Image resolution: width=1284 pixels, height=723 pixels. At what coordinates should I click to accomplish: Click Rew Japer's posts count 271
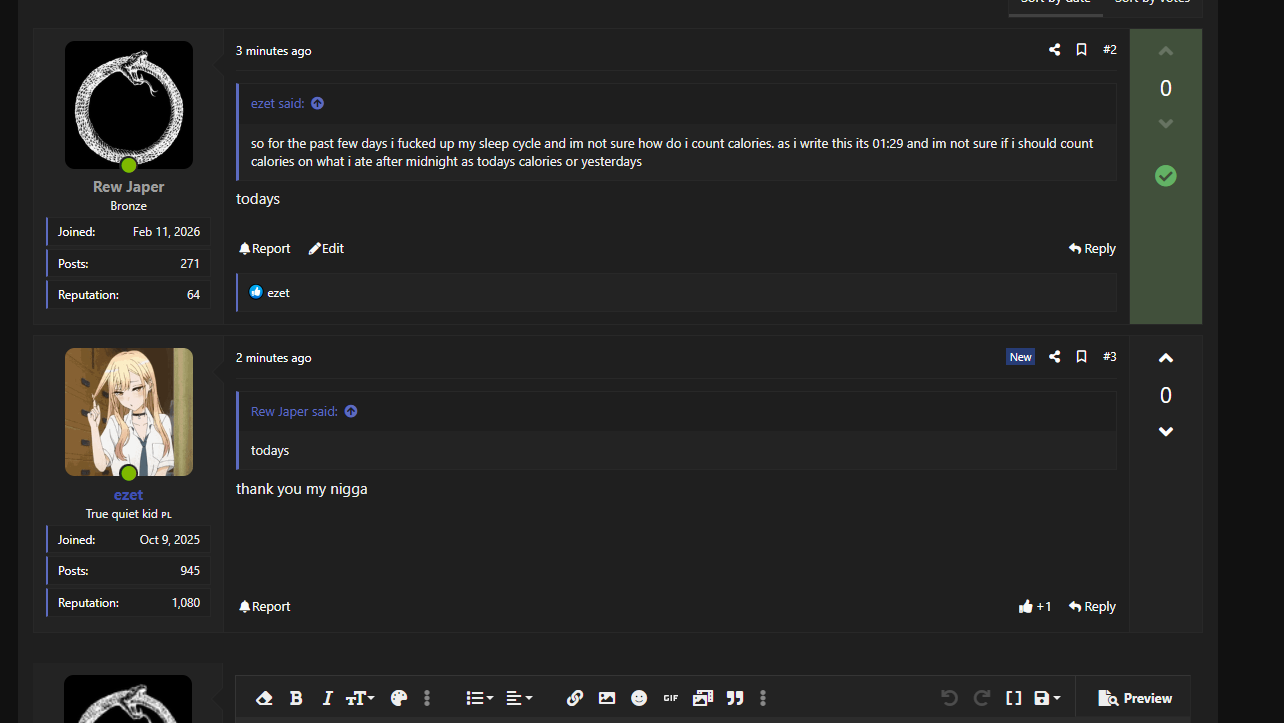pyautogui.click(x=190, y=264)
